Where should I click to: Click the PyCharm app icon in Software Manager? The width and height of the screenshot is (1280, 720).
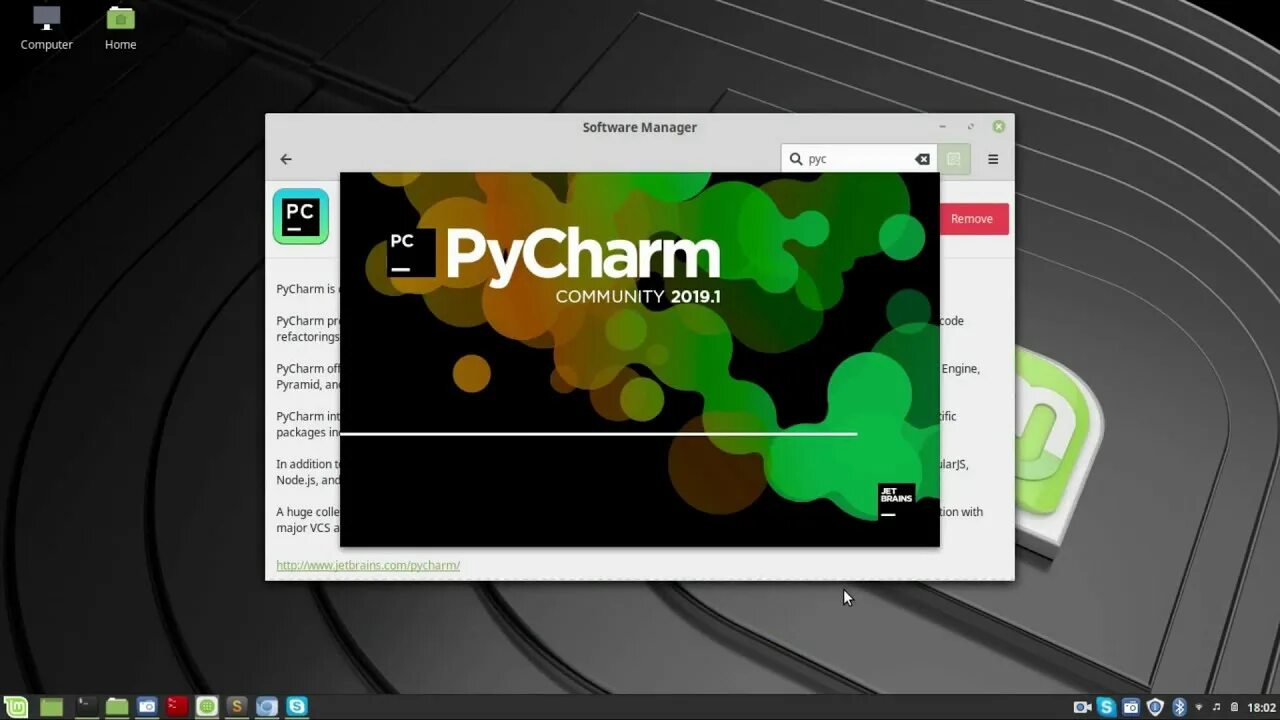[301, 217]
